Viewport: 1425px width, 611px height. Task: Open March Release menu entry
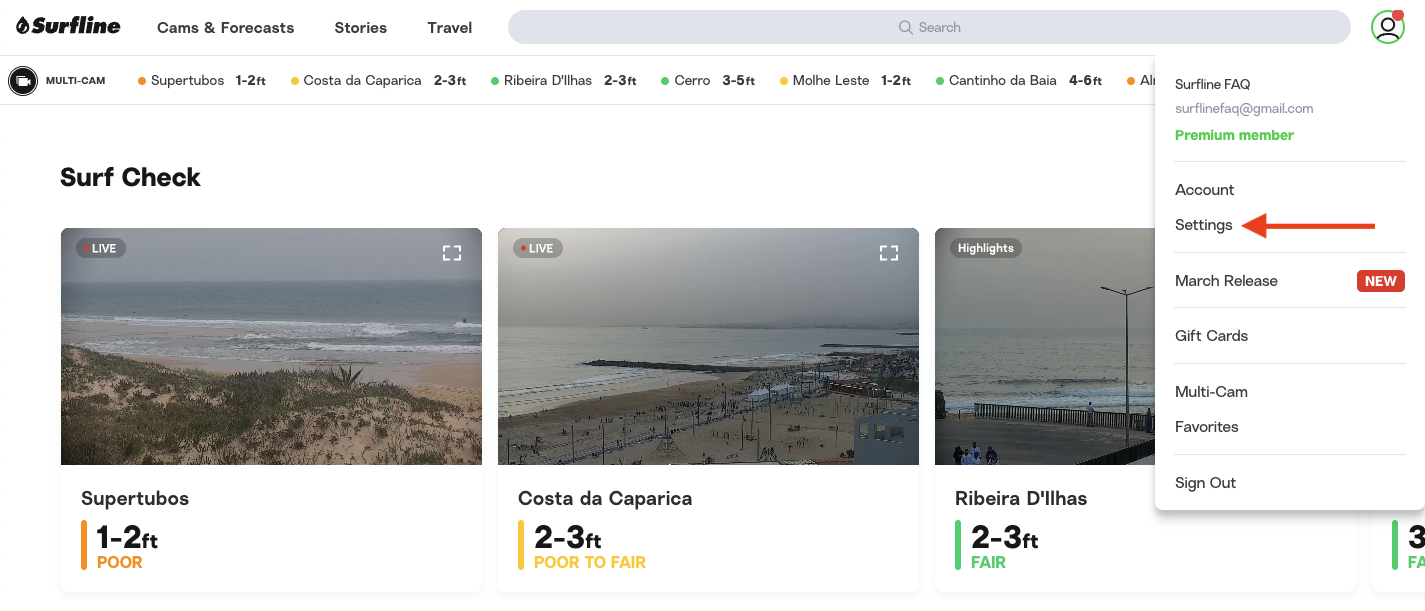[x=1226, y=281]
